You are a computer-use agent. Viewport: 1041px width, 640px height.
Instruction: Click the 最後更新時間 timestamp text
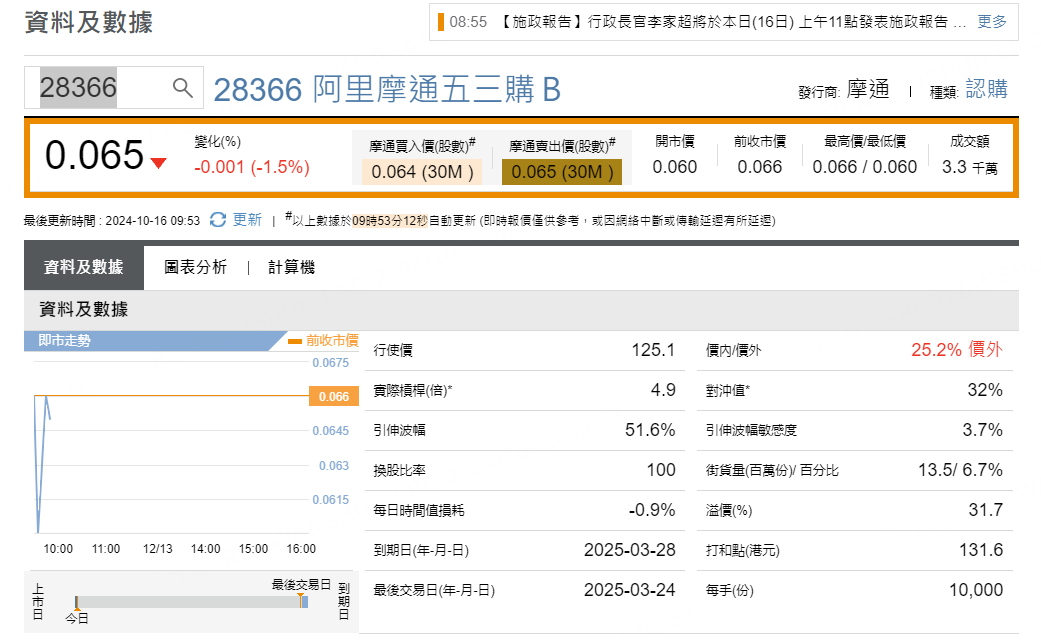(112, 220)
